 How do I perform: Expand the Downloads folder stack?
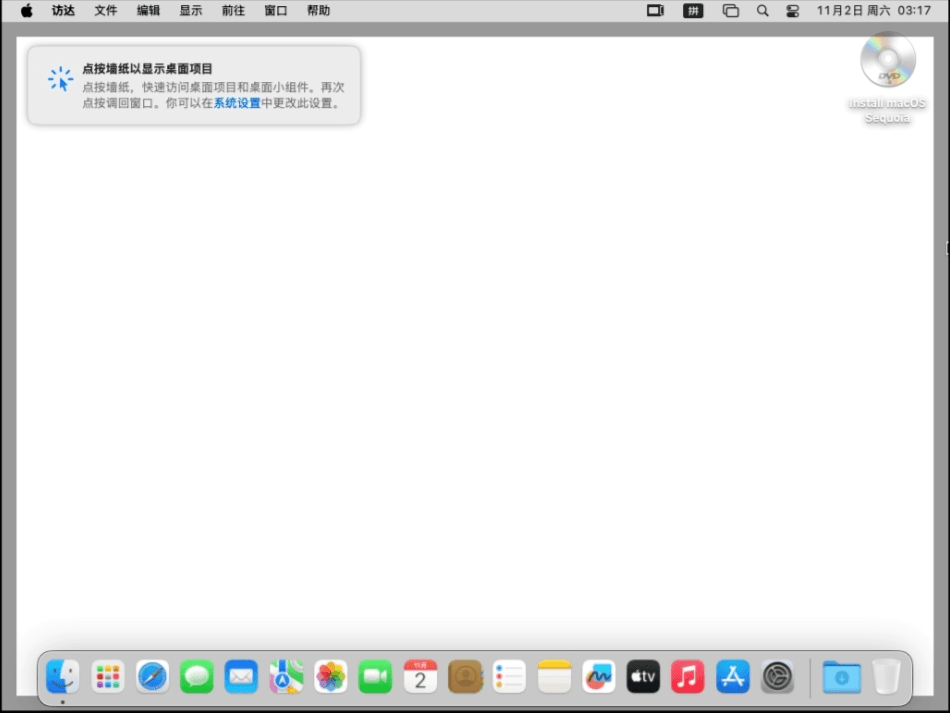[841, 677]
